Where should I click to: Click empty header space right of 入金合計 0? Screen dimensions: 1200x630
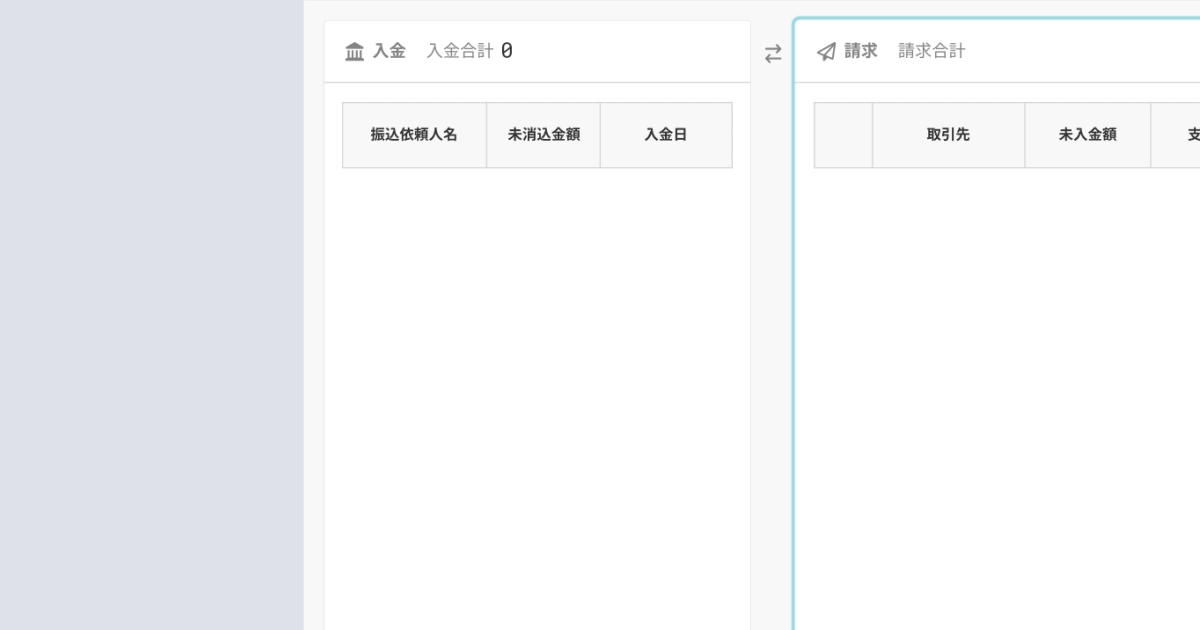[x=630, y=51]
